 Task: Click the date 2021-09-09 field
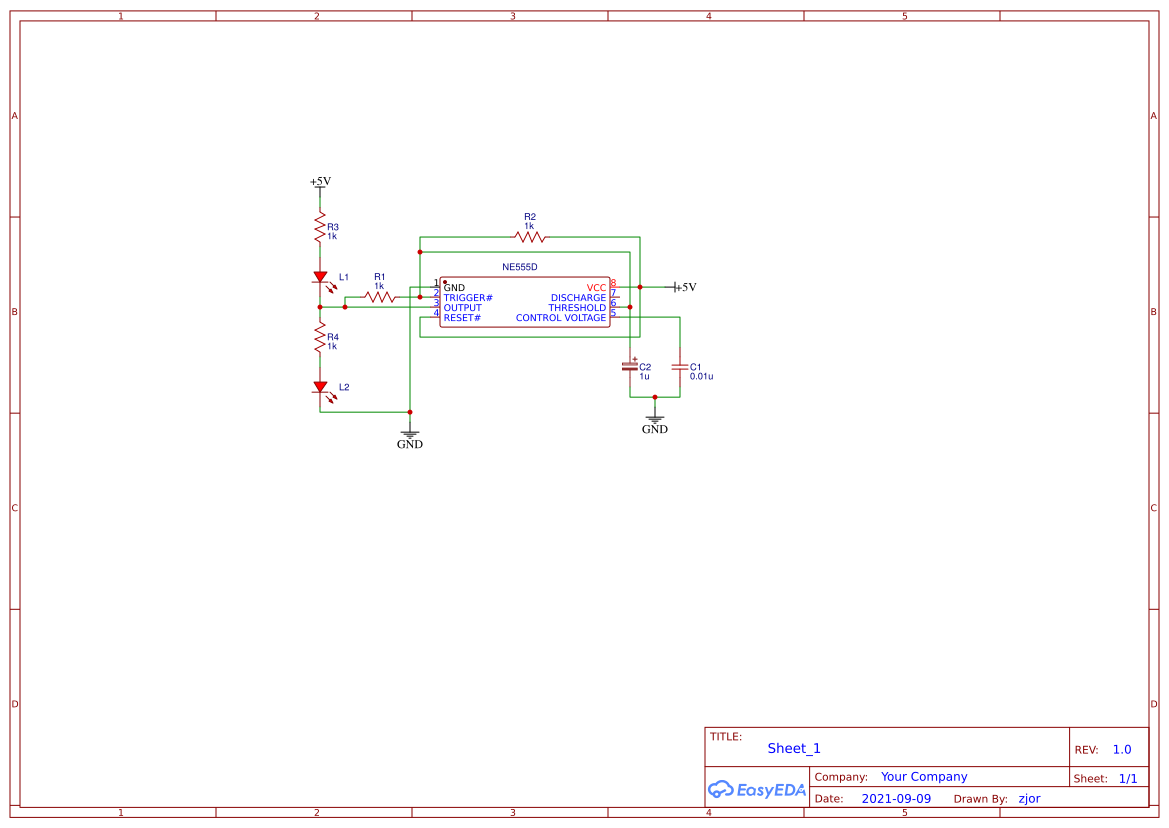(896, 798)
